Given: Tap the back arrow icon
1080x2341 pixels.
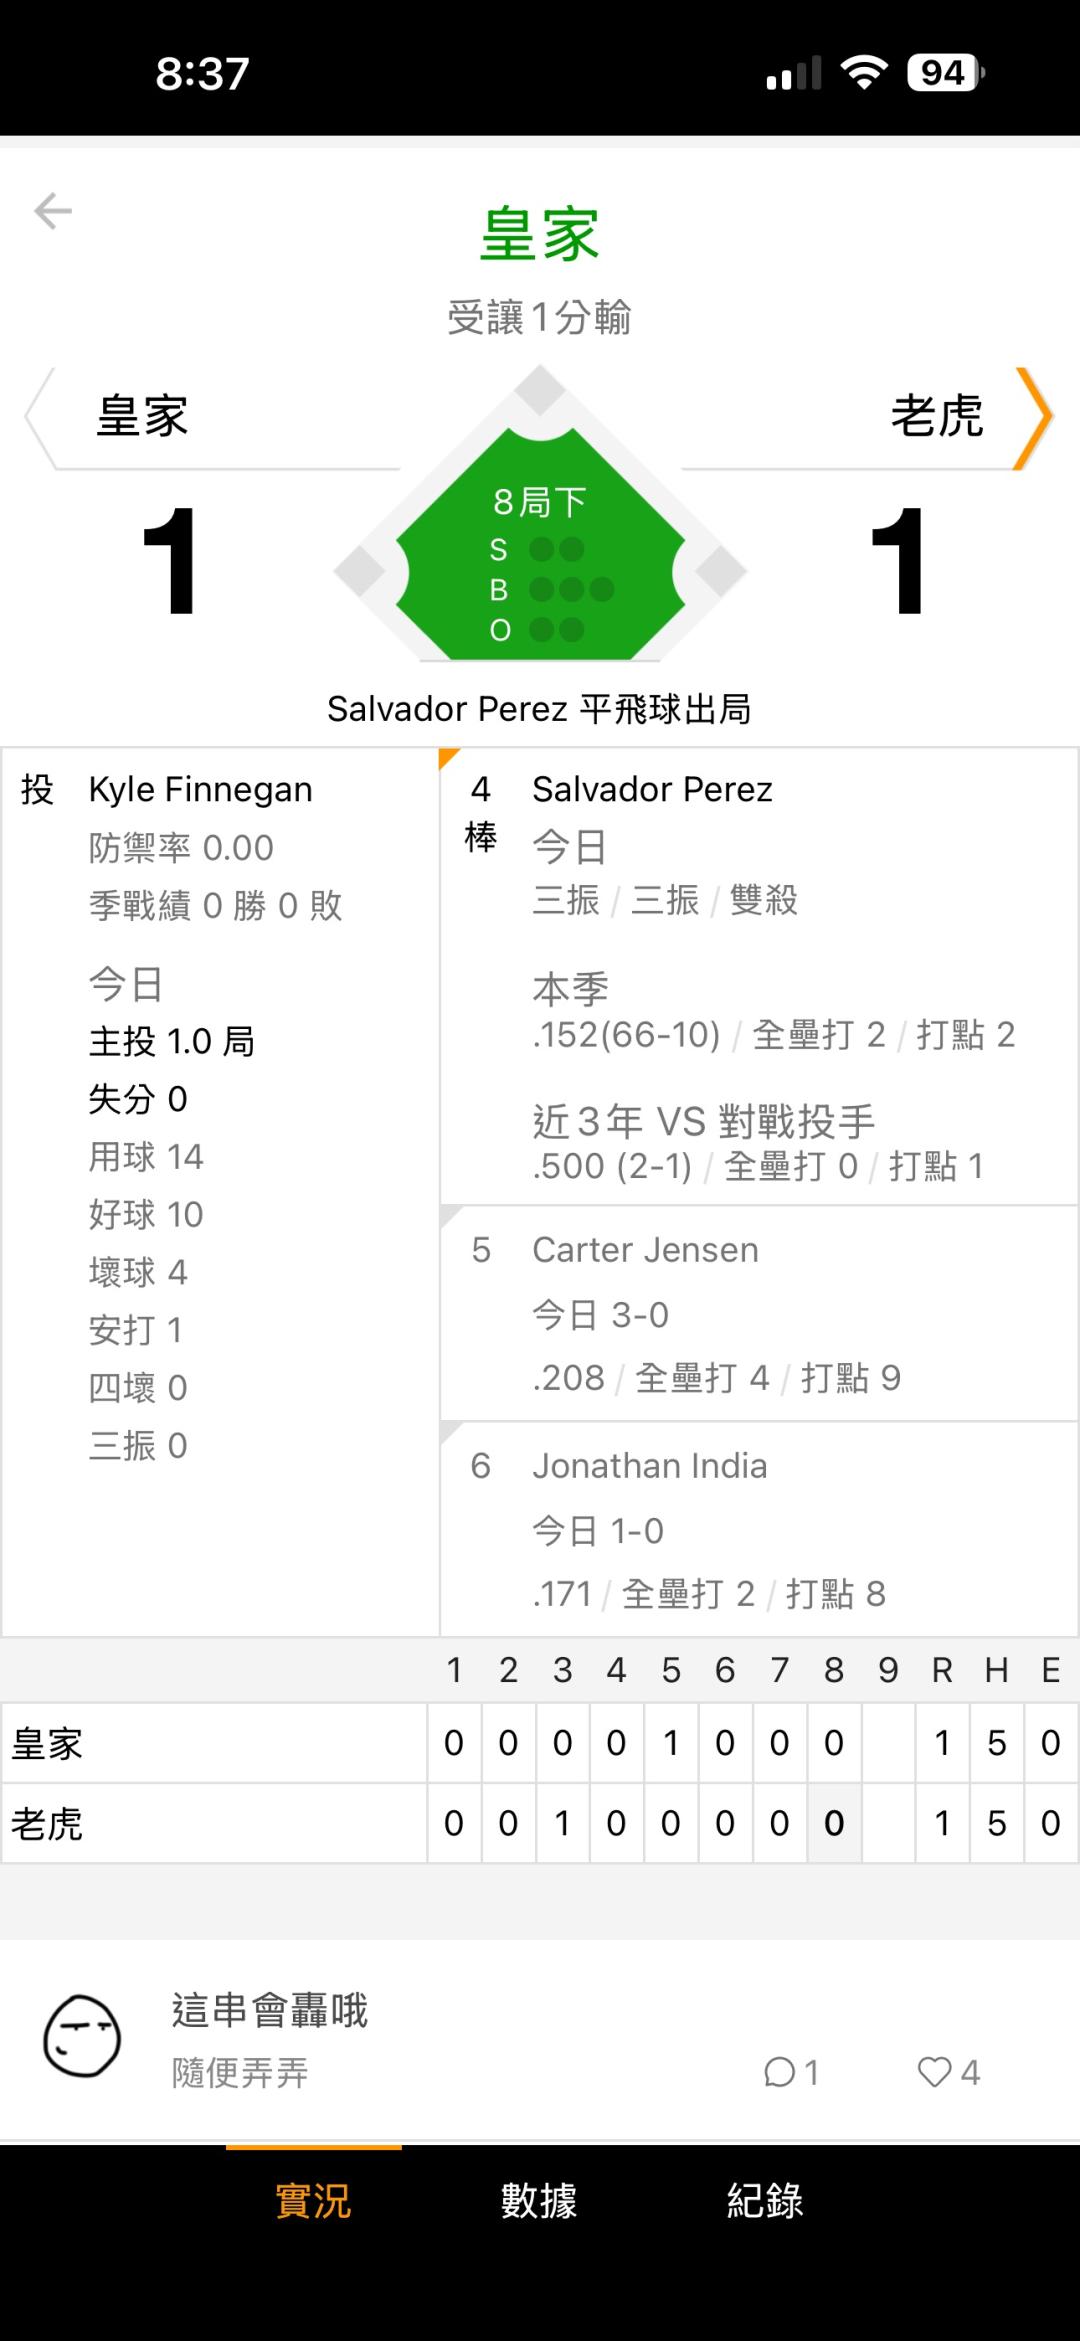Looking at the screenshot, I should [53, 211].
